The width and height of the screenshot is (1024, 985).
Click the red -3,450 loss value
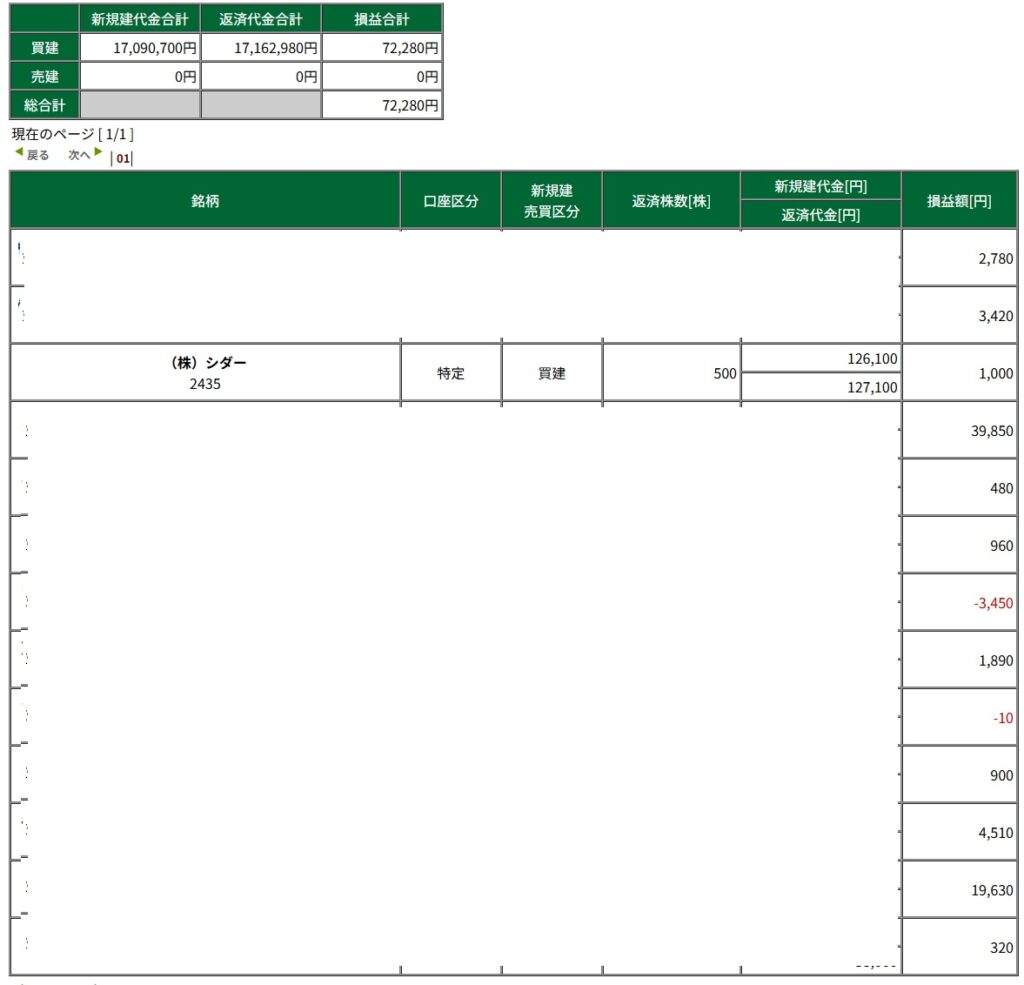(x=993, y=603)
